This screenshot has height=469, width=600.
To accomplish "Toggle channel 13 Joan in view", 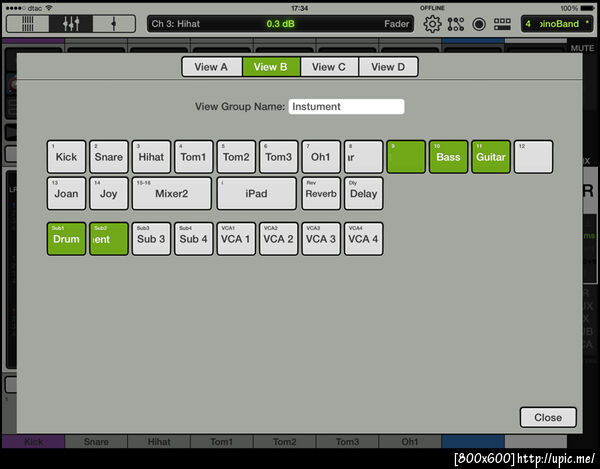I will pyautogui.click(x=66, y=193).
